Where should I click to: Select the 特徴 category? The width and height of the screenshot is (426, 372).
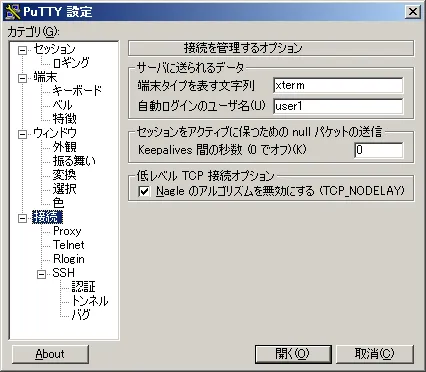click(65, 119)
